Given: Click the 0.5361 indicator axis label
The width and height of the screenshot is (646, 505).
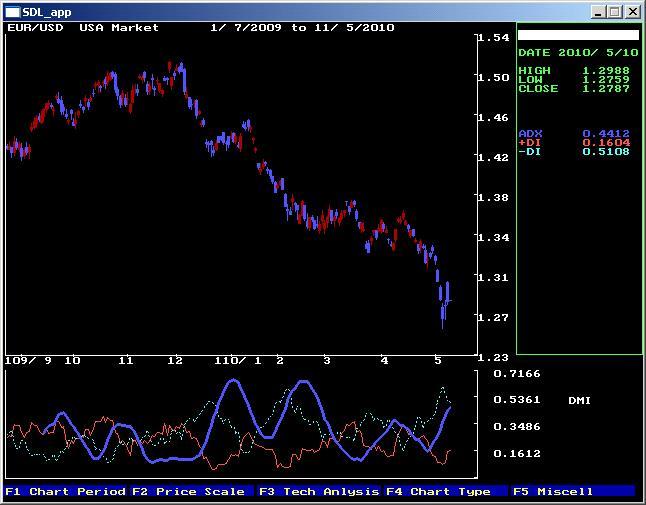Looking at the screenshot, I should coord(517,400).
